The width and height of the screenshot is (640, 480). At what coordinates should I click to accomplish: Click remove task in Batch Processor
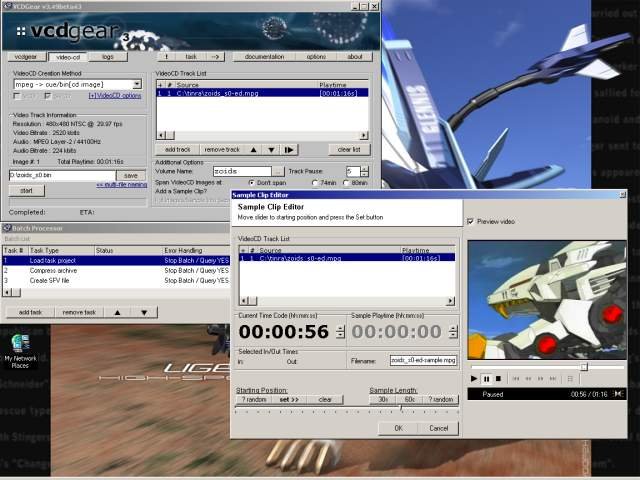point(79,312)
